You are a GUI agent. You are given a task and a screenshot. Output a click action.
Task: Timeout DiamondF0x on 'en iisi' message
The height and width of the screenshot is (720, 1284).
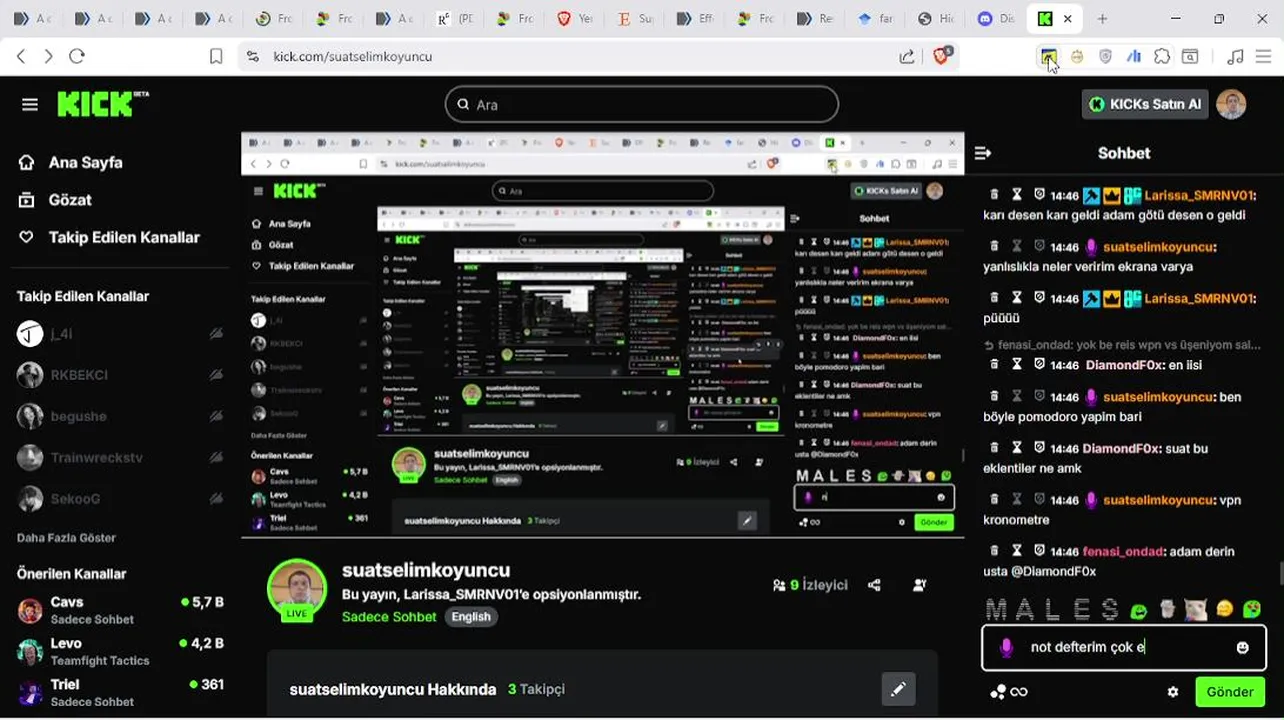(1017, 365)
